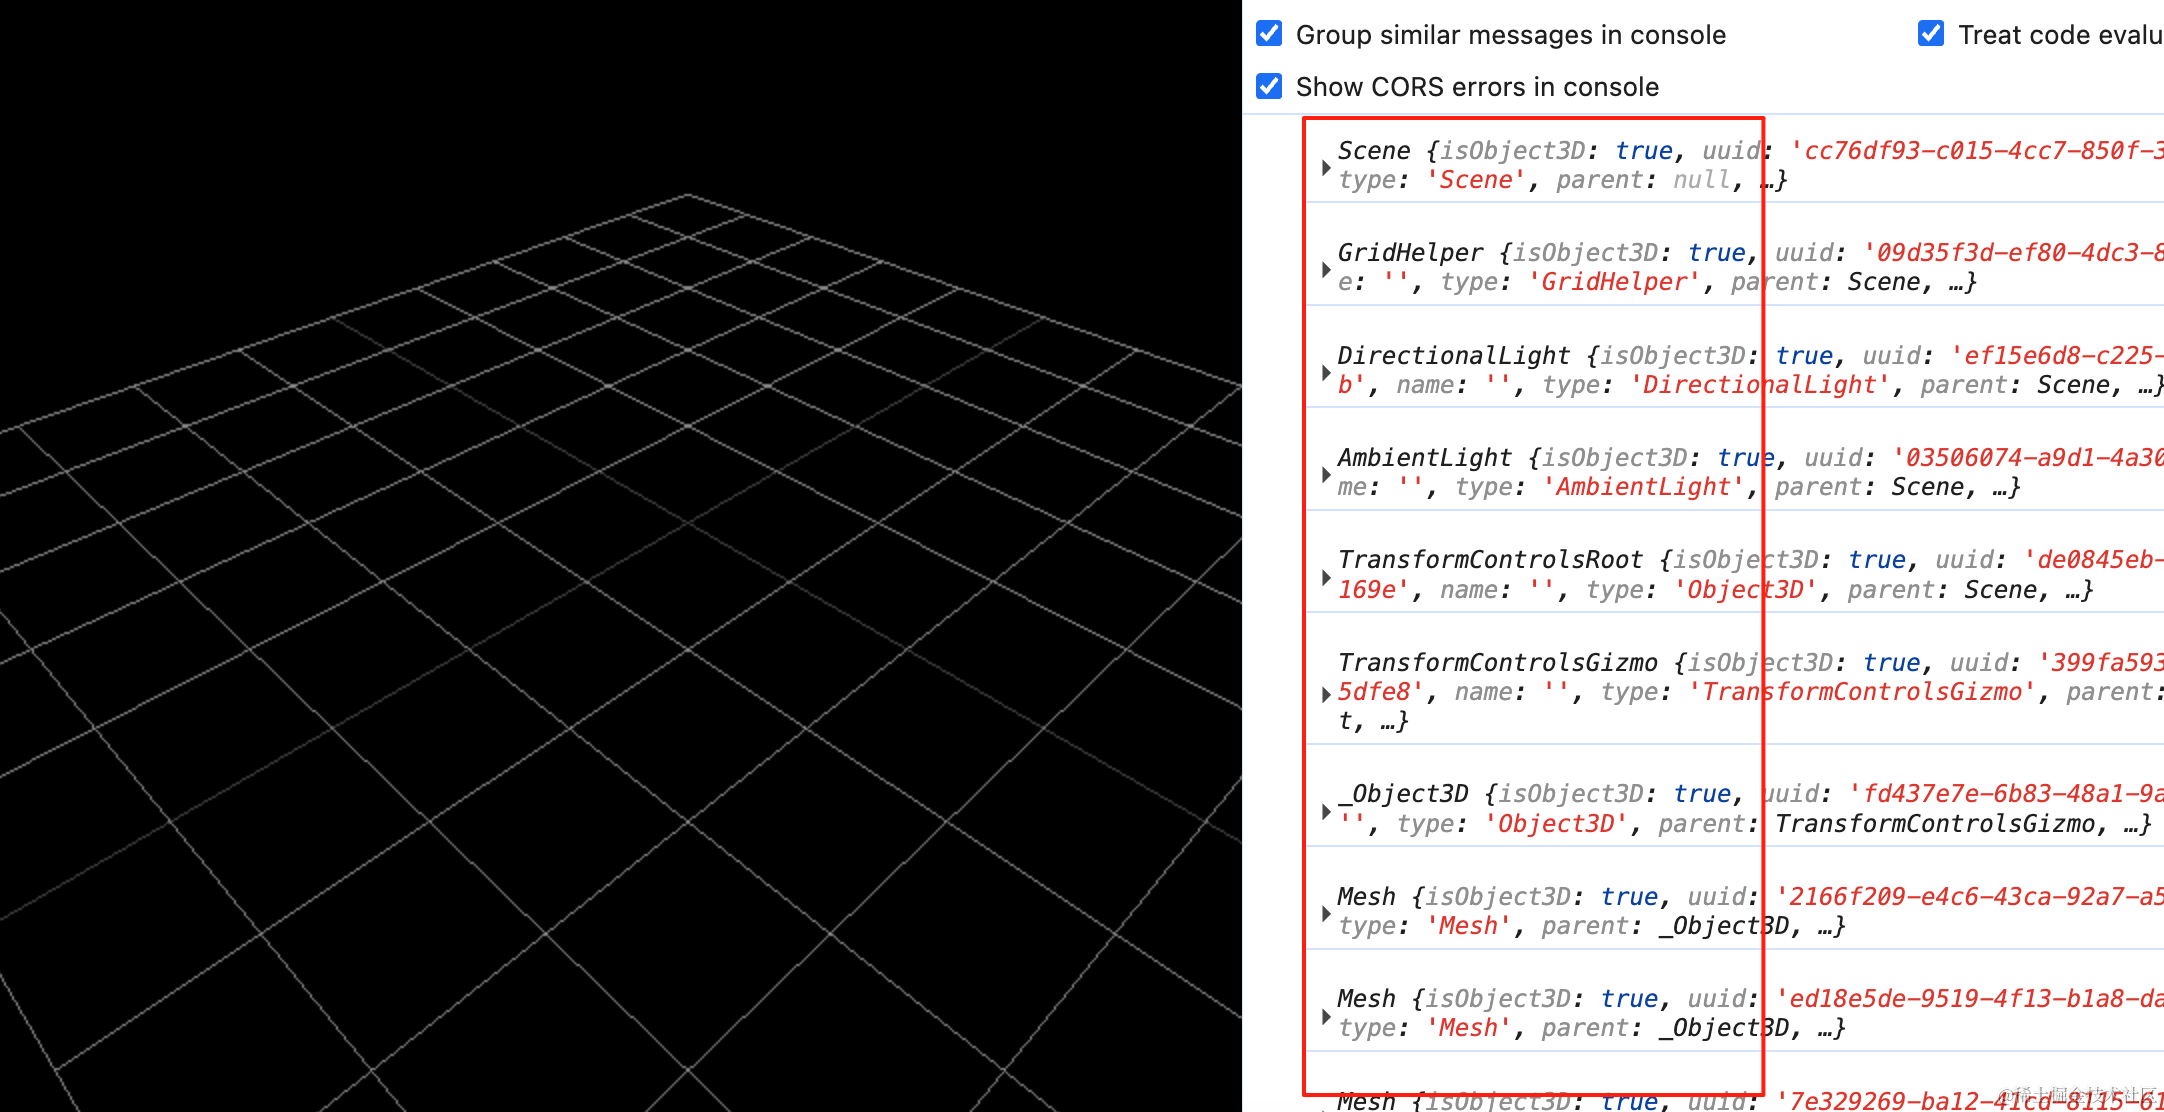Click the GridHelper class name text
Screen dimensions: 2164x1112
(1410, 253)
